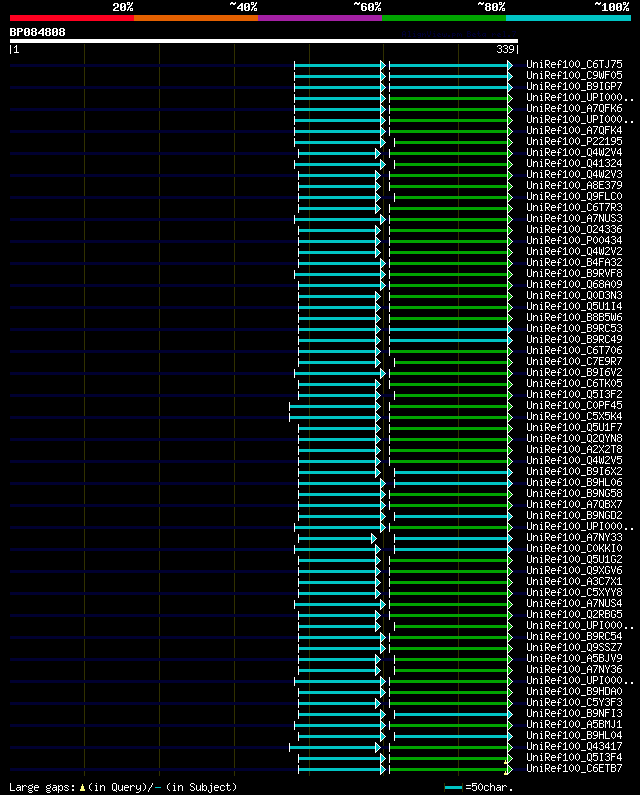Select UniRef100_A7NUS4 label
640x795 pixels.
click(x=574, y=603)
